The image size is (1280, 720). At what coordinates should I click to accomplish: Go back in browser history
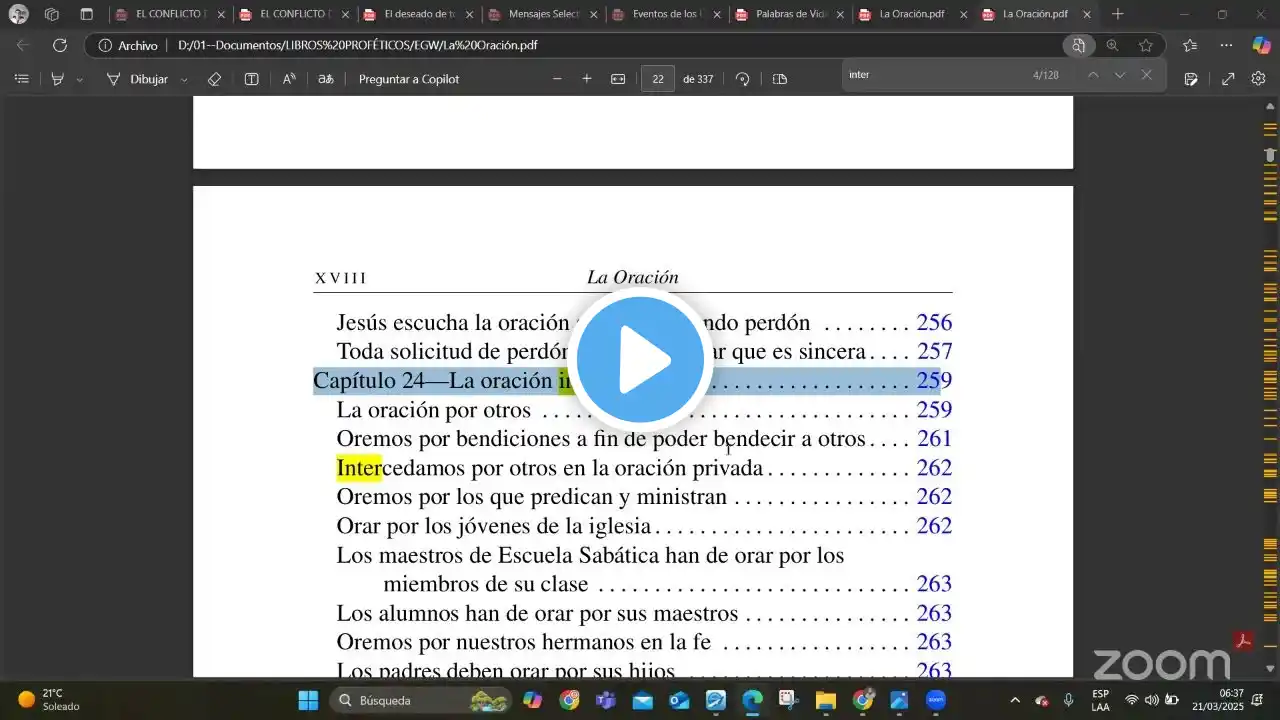[23, 45]
